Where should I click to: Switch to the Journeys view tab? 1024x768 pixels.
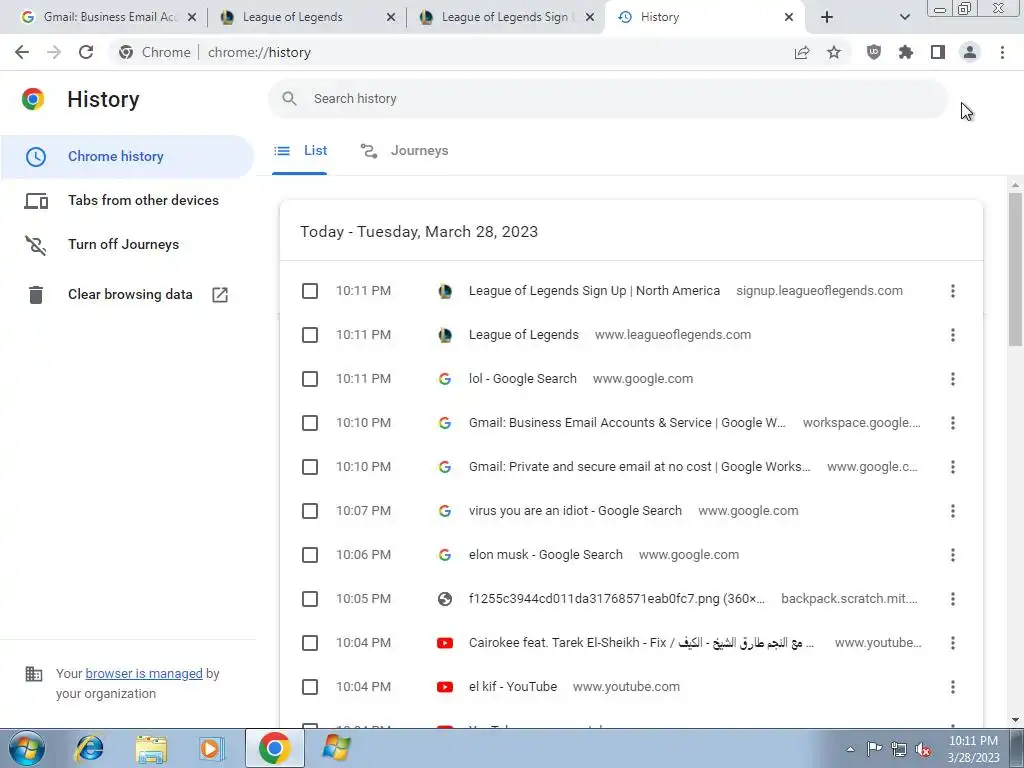point(405,151)
